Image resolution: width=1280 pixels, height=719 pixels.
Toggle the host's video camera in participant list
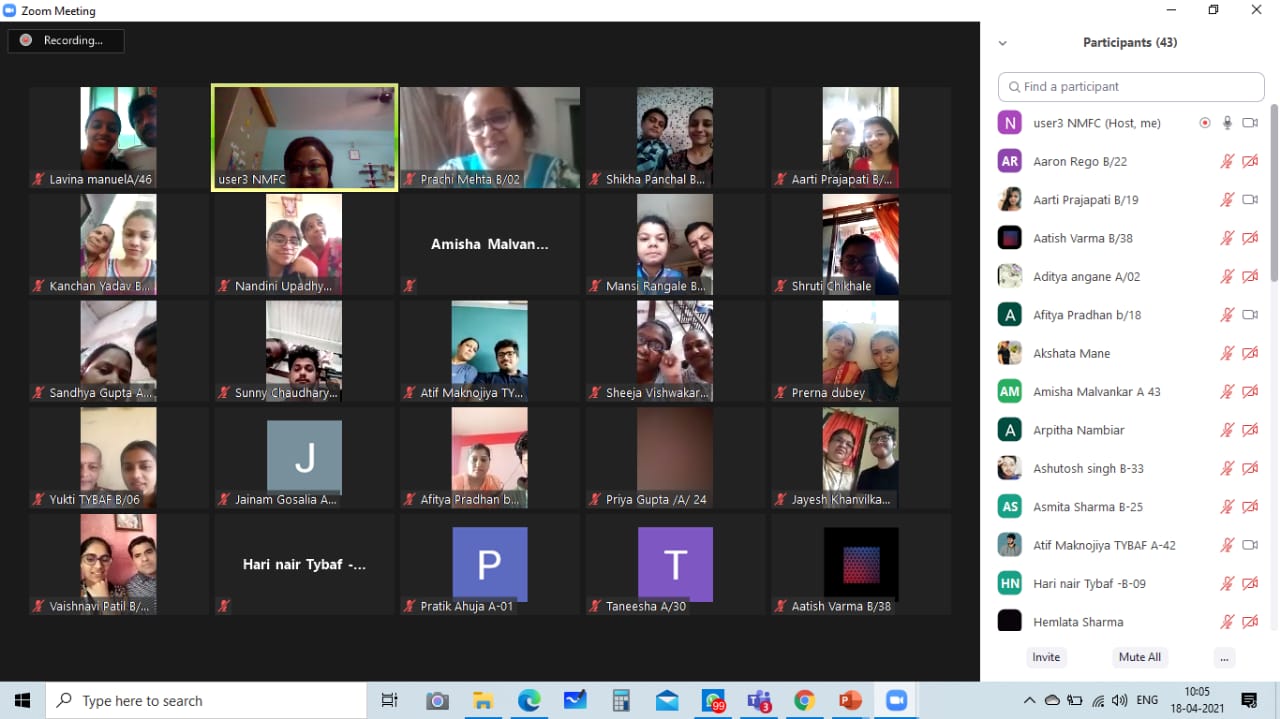(x=1249, y=123)
